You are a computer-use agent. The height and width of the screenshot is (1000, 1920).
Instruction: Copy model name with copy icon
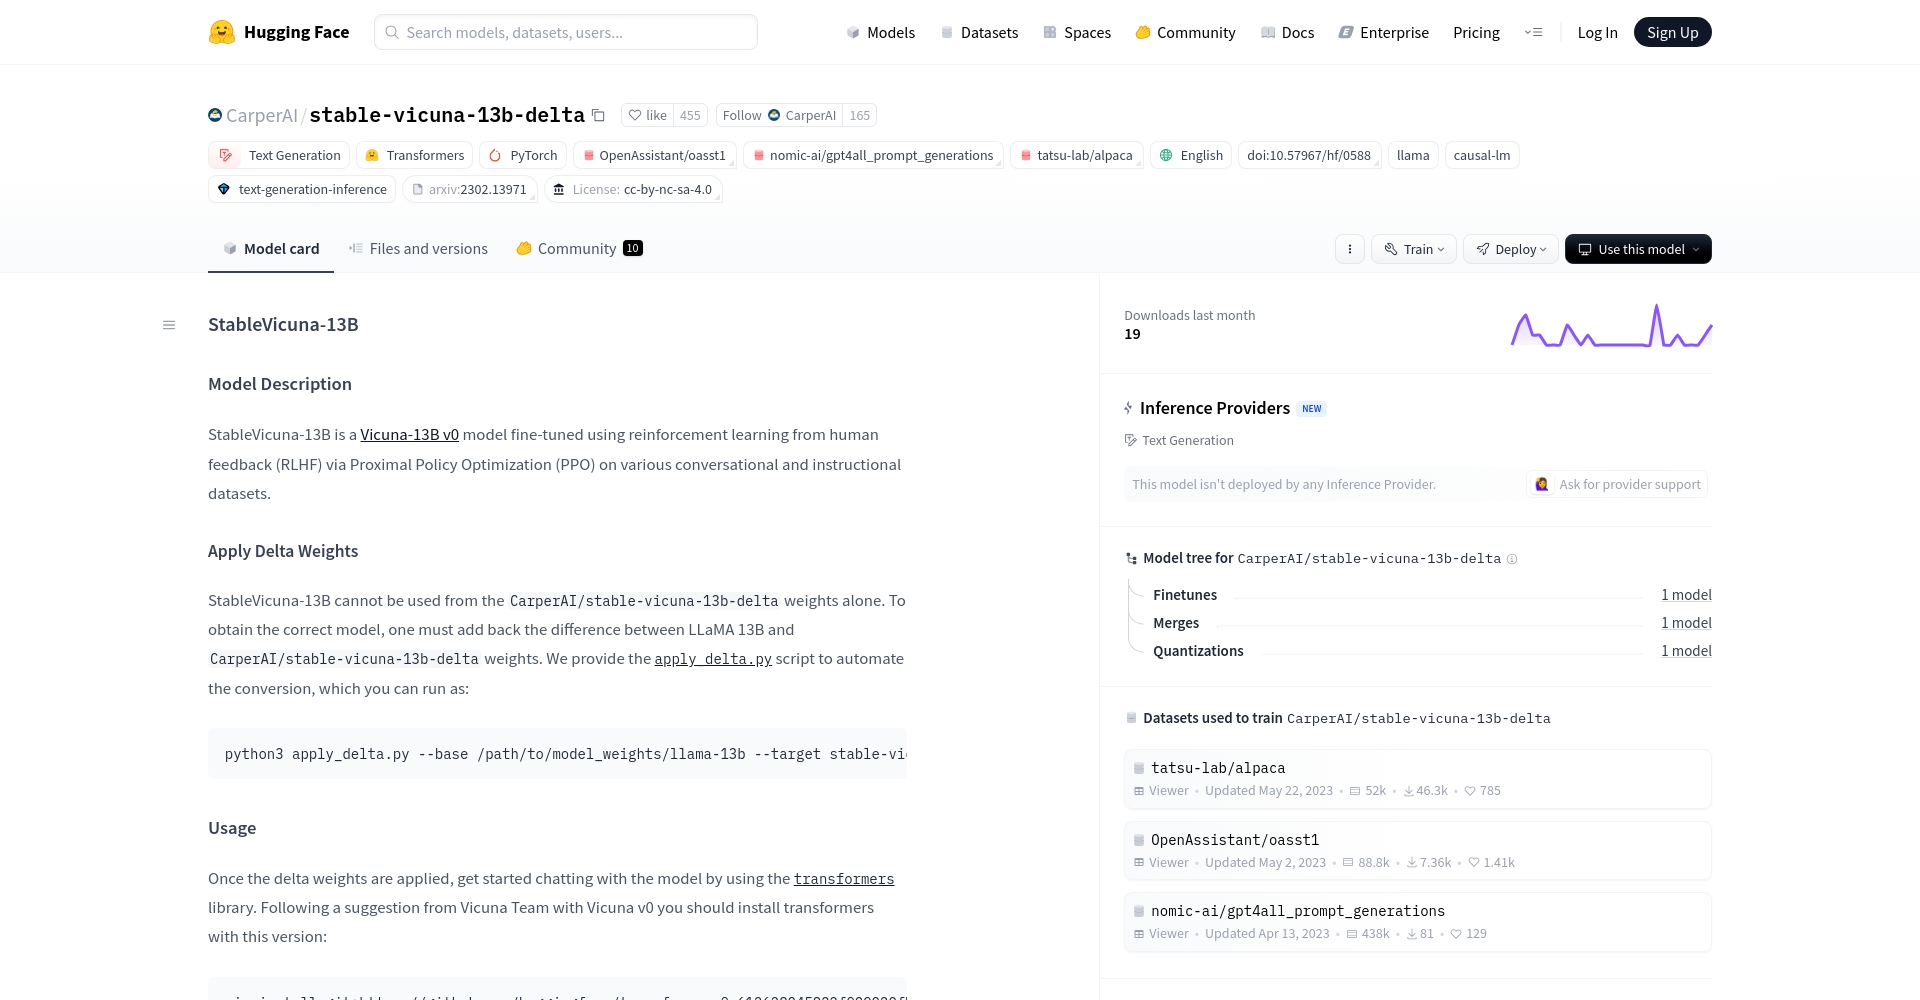598,115
